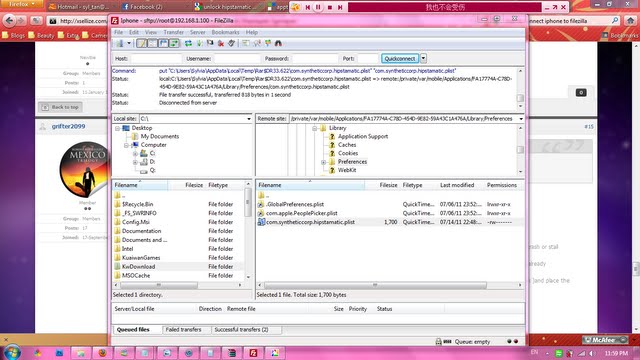Image resolution: width=640 pixels, height=360 pixels.
Task: Toggle the message log display button
Action: (x=142, y=43)
